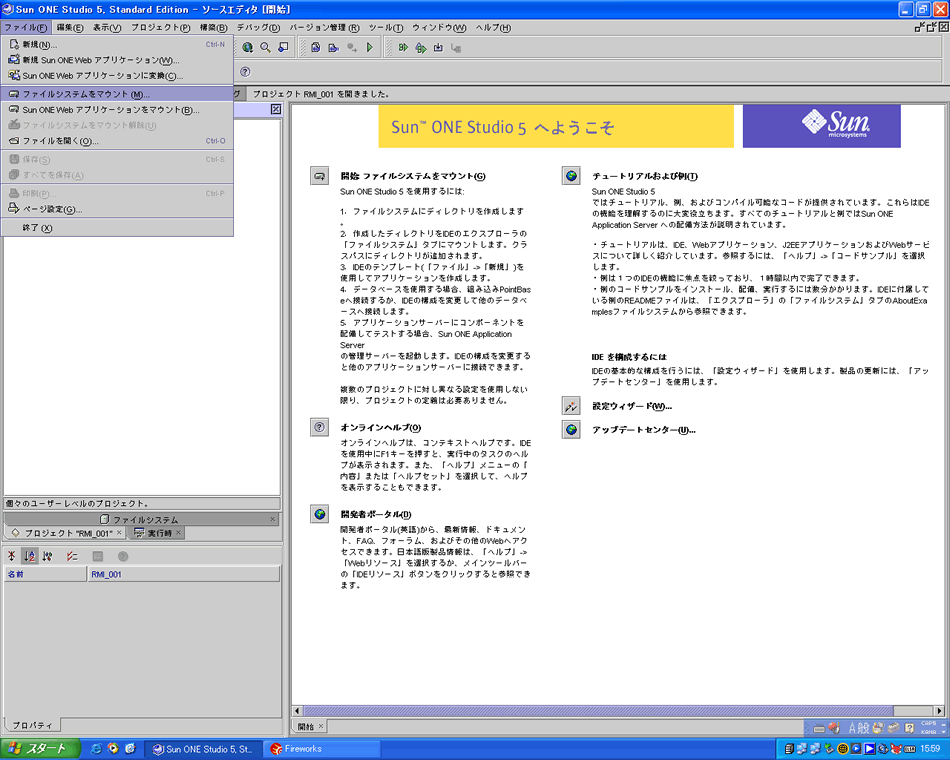
Task: Click the help question mark toolbar icon
Action: click(245, 72)
